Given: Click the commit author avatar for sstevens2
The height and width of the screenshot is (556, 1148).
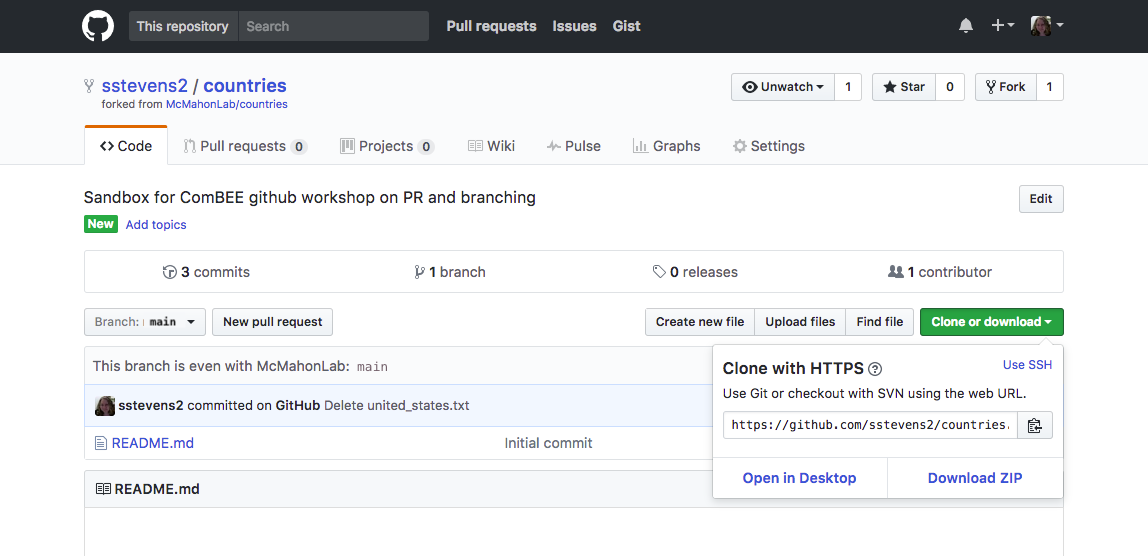Looking at the screenshot, I should coord(105,406).
